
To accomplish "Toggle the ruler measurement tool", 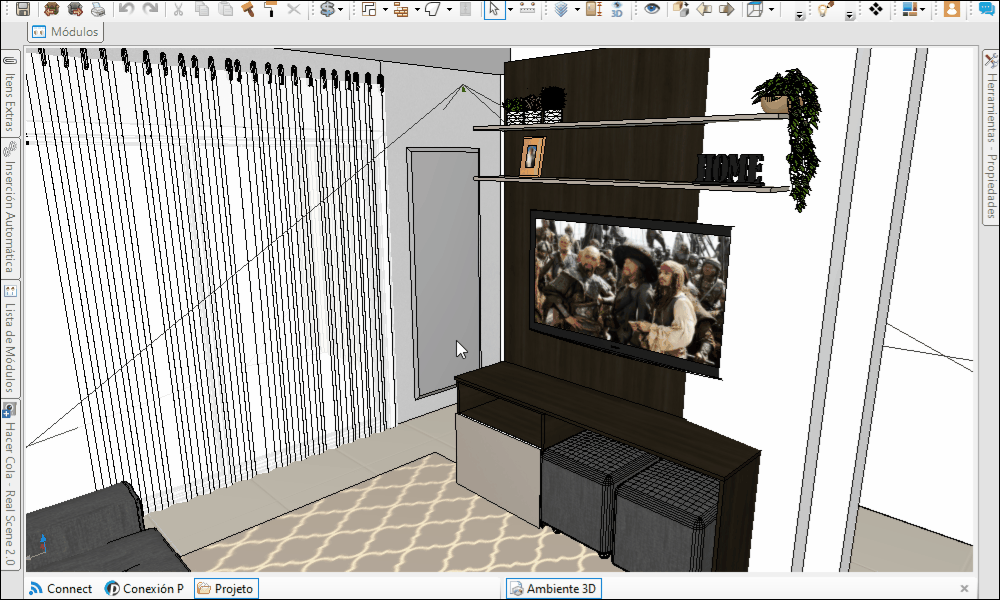I will point(527,10).
